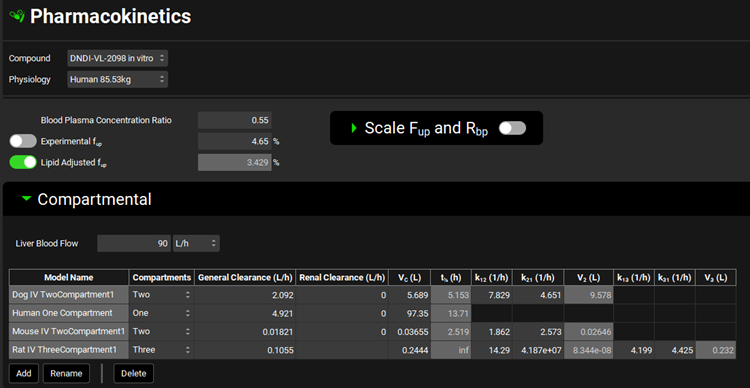This screenshot has width=750, height=388.
Task: Edit Blood Plasma Concentration Ratio field
Action: coord(235,120)
